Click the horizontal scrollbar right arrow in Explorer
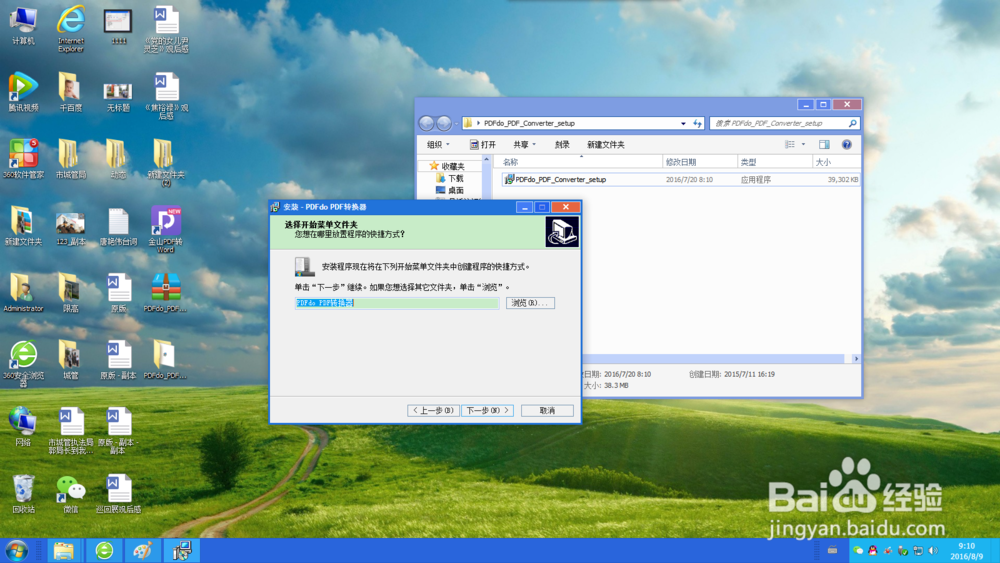 856,359
